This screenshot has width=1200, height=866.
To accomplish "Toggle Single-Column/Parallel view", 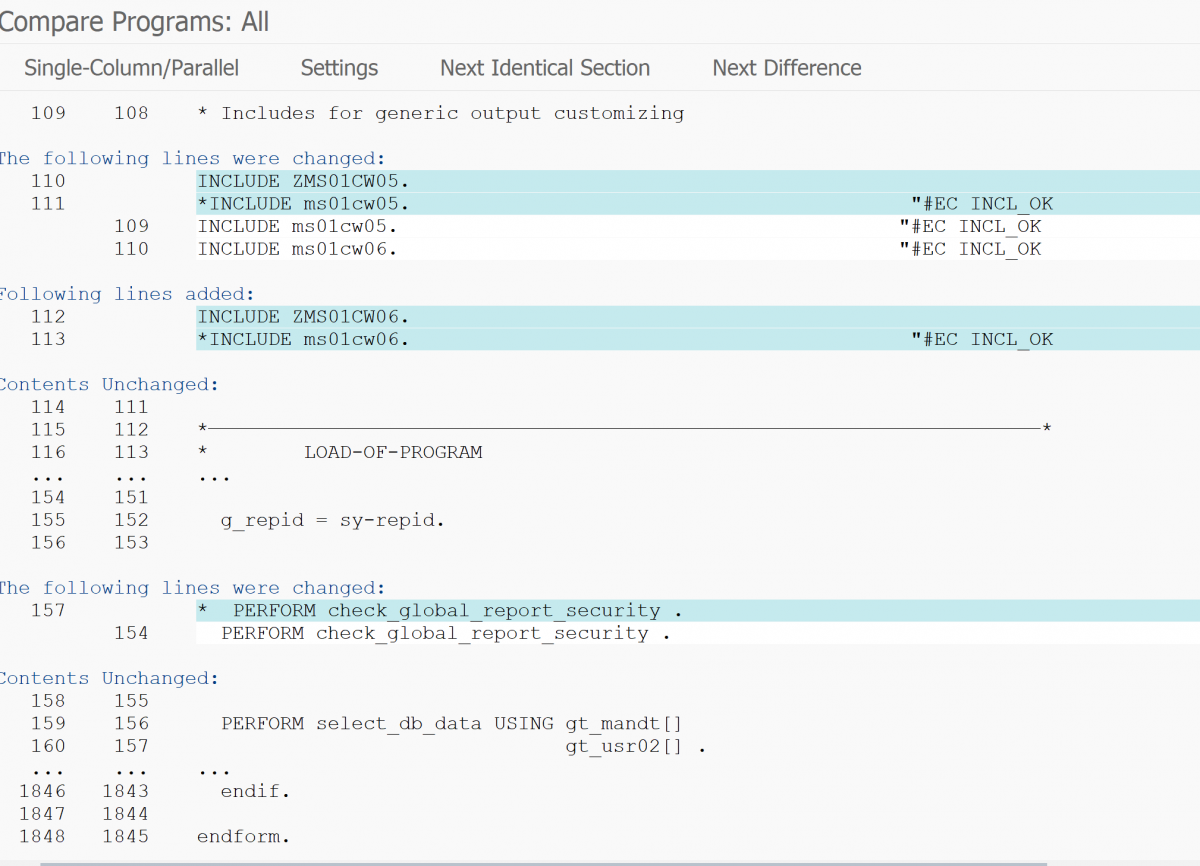I will tap(131, 68).
